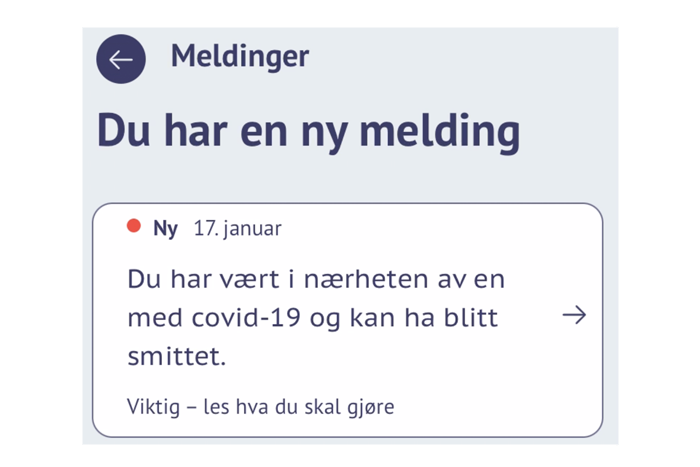Click the date '17. januar'
The height and width of the screenshot is (467, 700).
click(237, 229)
